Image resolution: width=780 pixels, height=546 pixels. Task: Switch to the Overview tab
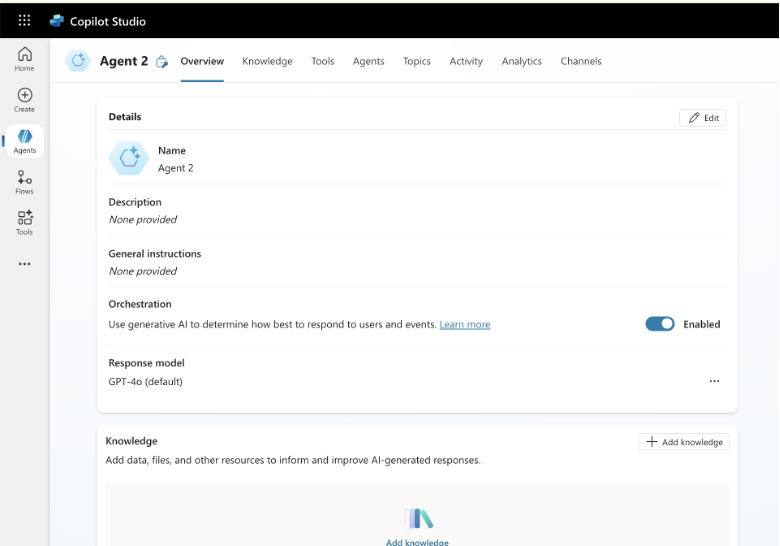pyautogui.click(x=202, y=61)
